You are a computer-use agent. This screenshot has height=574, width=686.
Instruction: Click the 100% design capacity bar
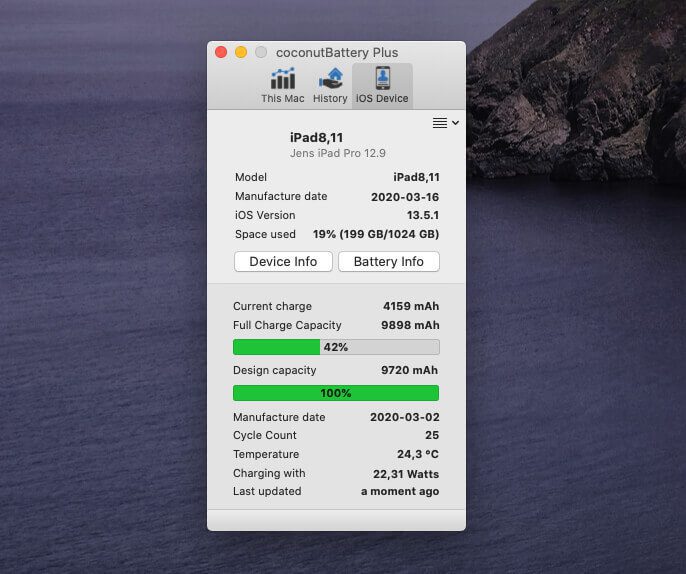pyautogui.click(x=336, y=393)
